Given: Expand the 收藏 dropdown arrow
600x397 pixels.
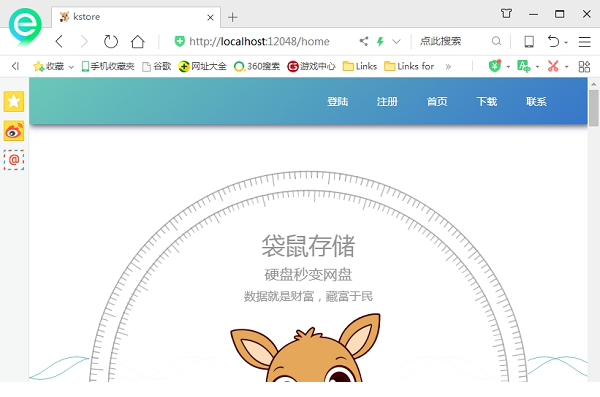Looking at the screenshot, I should click(71, 67).
